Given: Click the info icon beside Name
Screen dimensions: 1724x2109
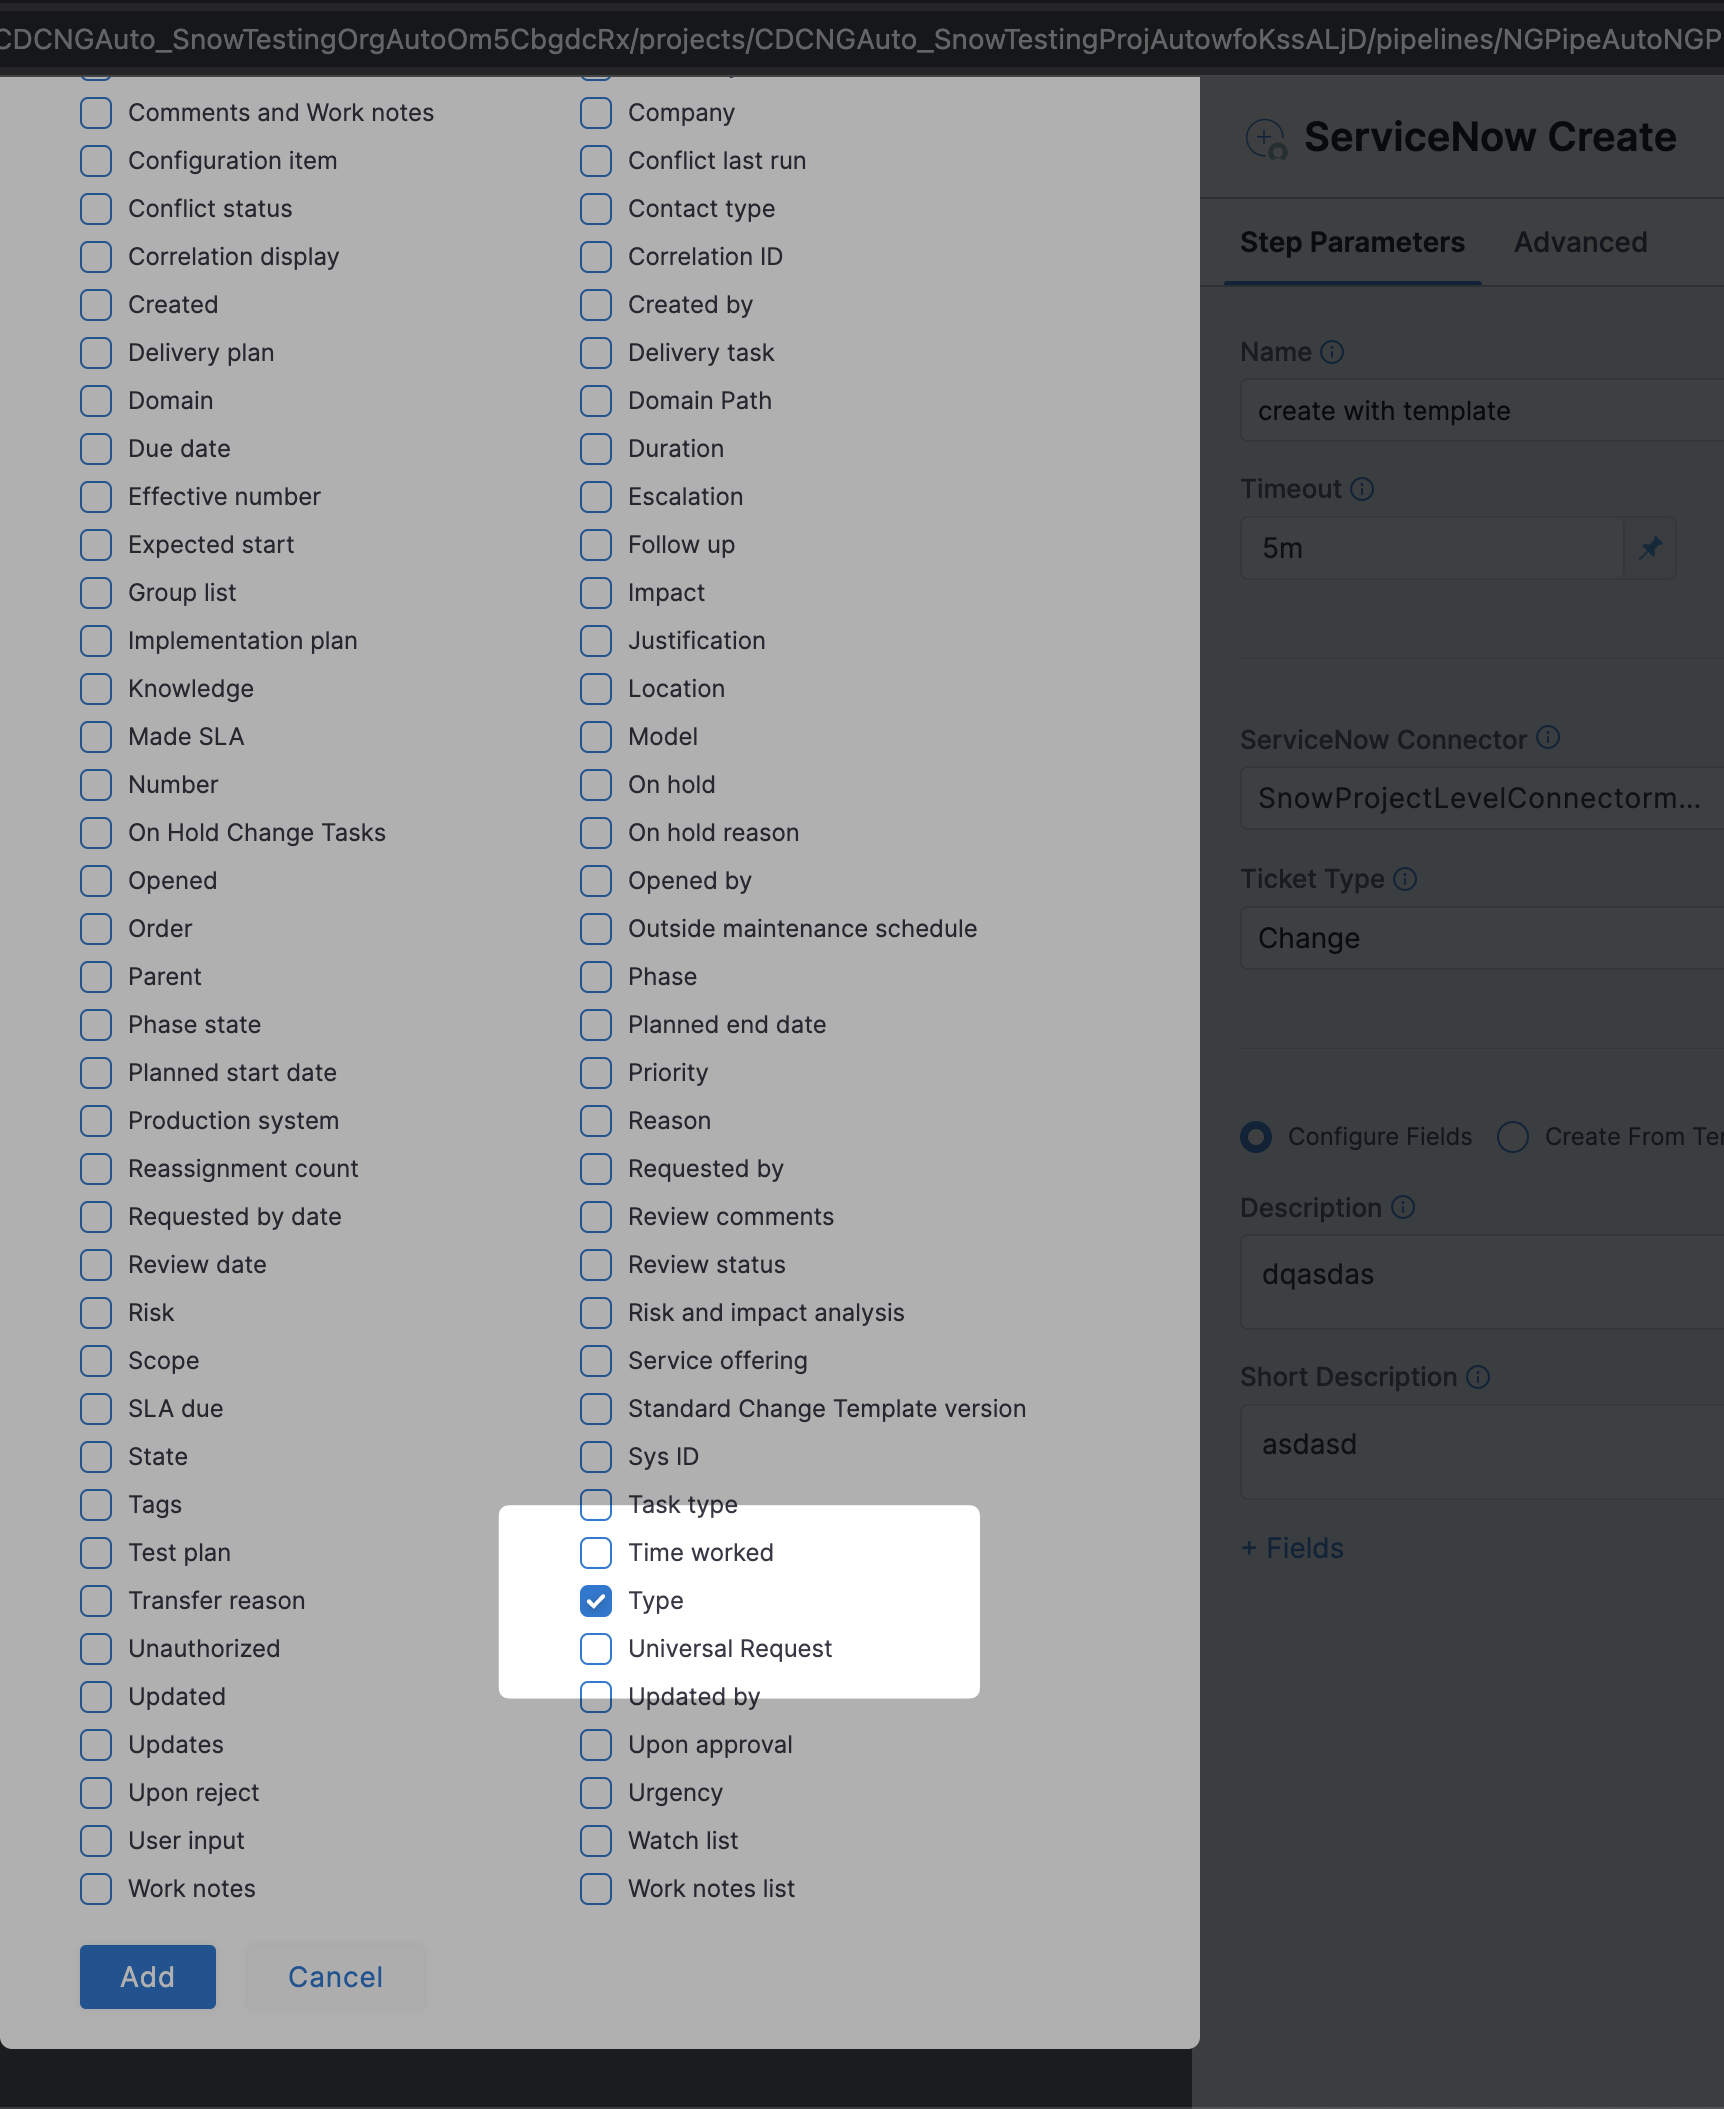Looking at the screenshot, I should pyautogui.click(x=1332, y=352).
